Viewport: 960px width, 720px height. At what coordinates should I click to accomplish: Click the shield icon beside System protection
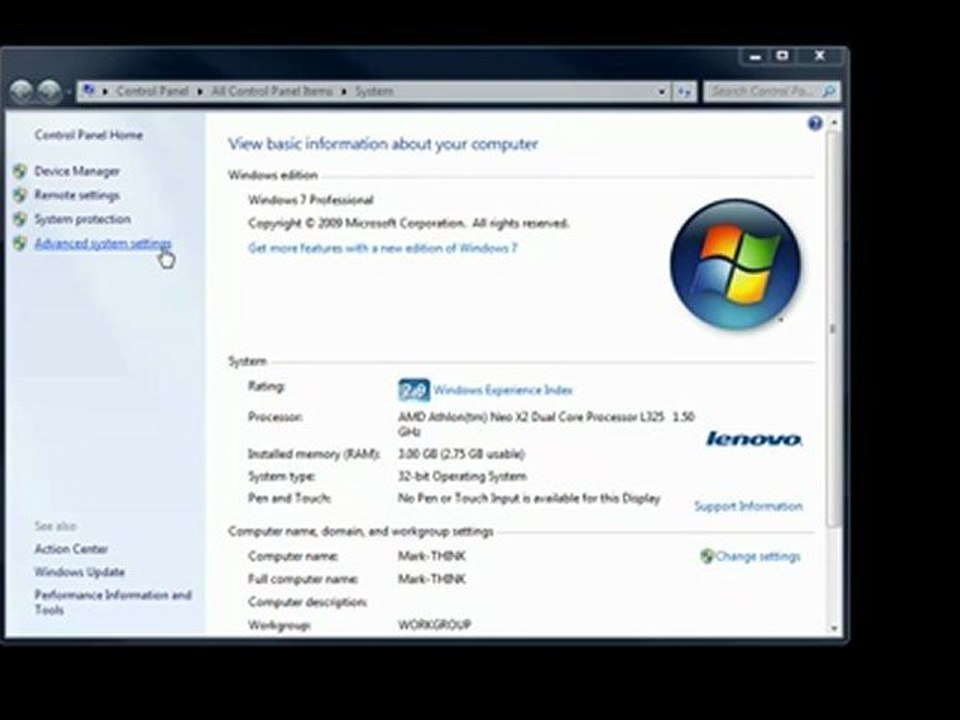[x=20, y=219]
